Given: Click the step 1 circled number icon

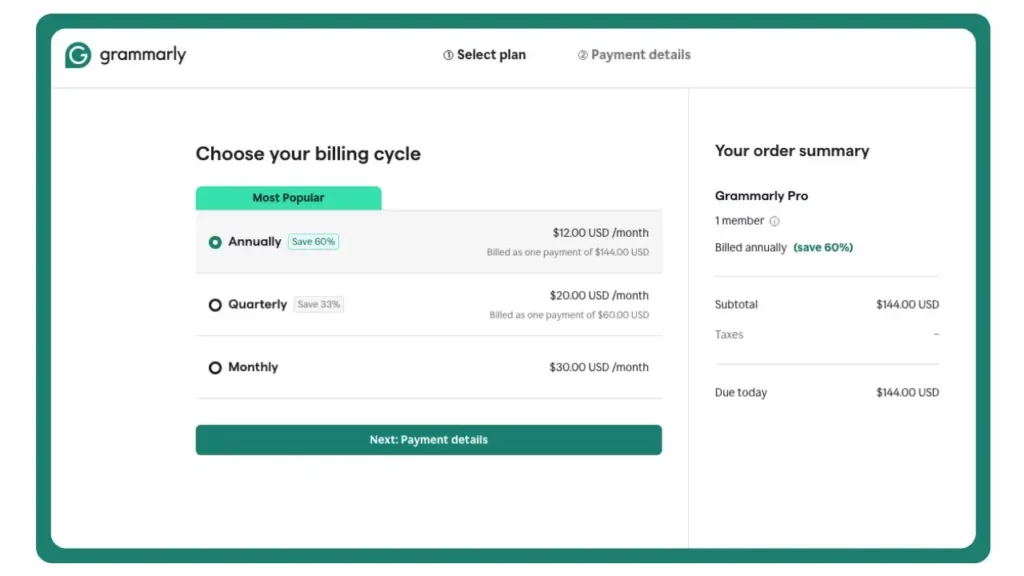Looking at the screenshot, I should (x=448, y=56).
